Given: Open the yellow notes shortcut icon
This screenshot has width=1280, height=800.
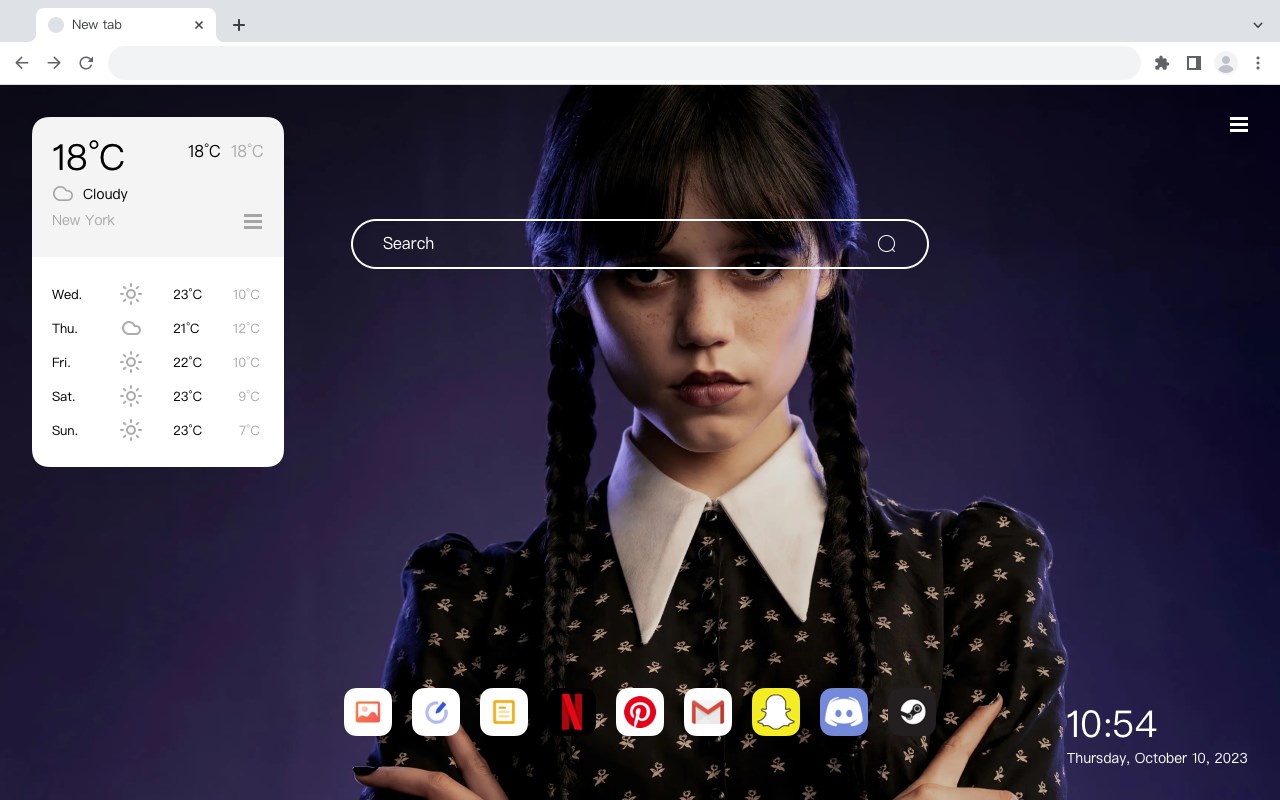Looking at the screenshot, I should click(x=504, y=712).
